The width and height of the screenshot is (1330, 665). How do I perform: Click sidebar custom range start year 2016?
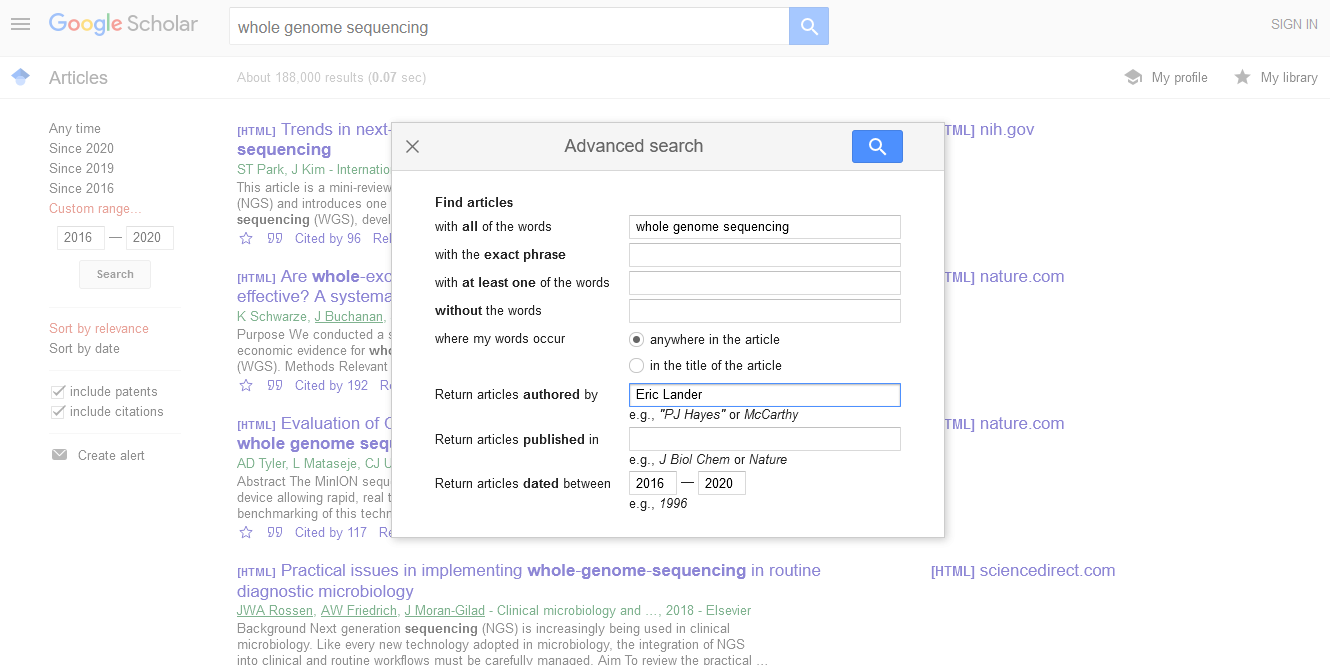81,238
